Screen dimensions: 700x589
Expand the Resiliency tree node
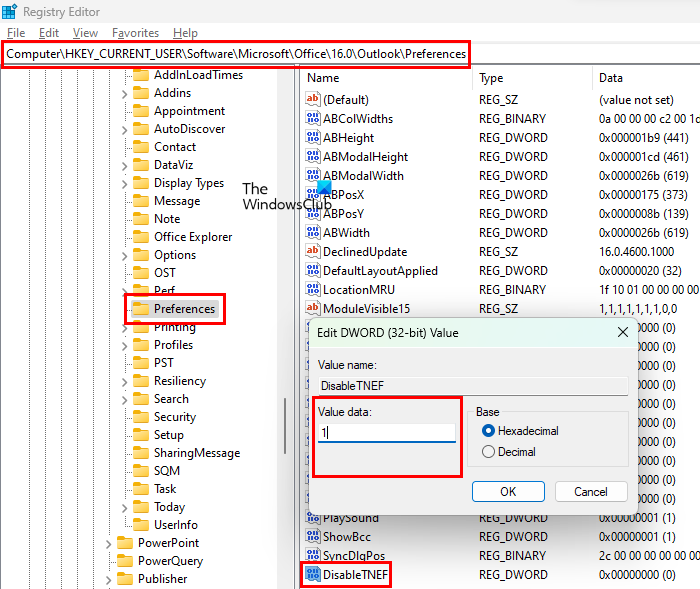tap(125, 382)
